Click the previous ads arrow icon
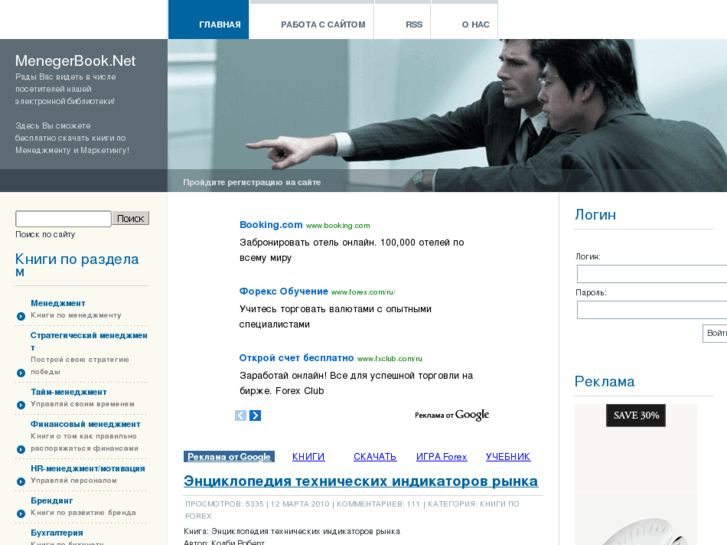Screen dimensions: 727x545 coord(241,415)
